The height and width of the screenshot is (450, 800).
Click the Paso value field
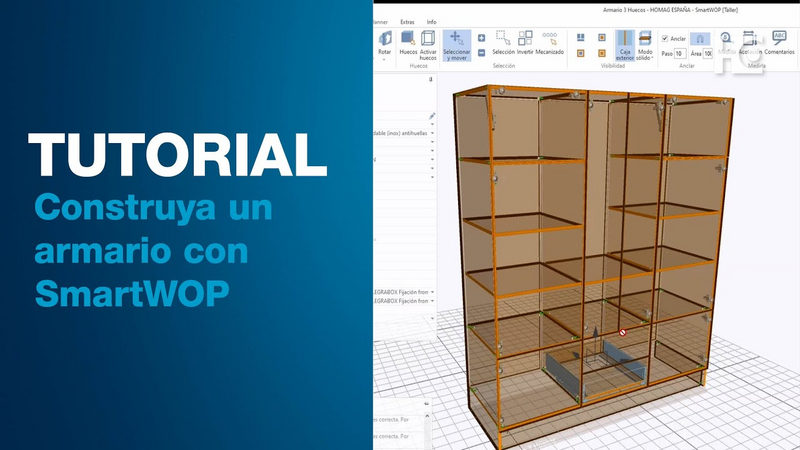click(680, 54)
